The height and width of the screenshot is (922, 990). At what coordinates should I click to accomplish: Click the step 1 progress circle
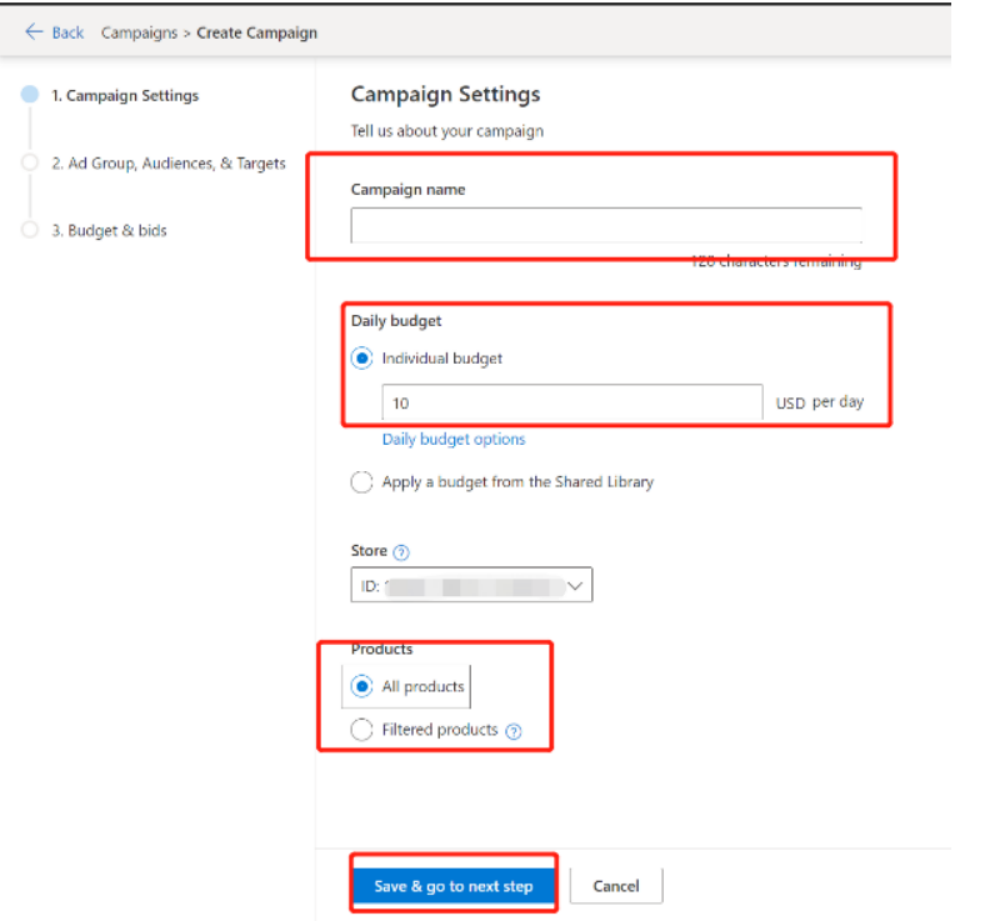pyautogui.click(x=30, y=94)
